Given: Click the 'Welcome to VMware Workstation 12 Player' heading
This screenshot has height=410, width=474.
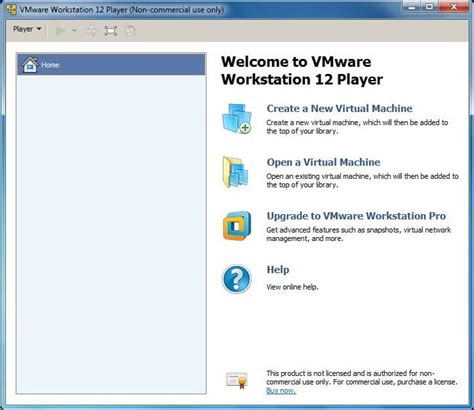Looking at the screenshot, I should pyautogui.click(x=302, y=70).
